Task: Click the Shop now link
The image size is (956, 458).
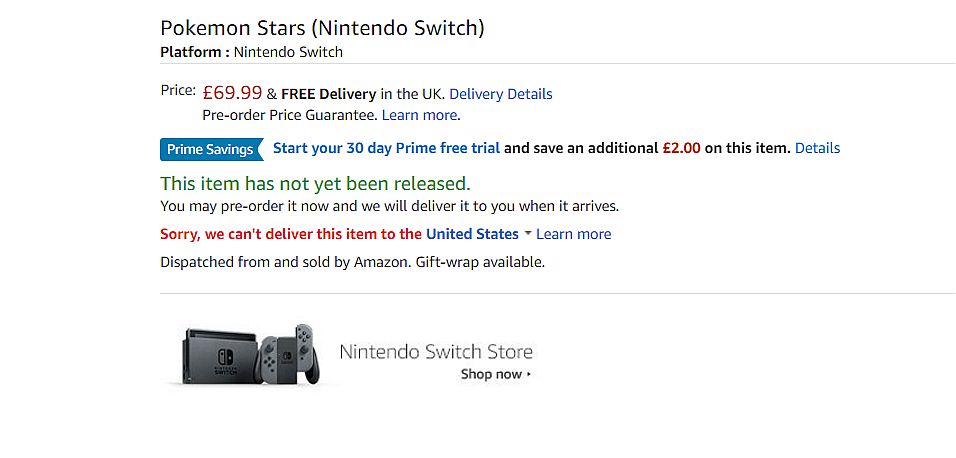Action: (x=491, y=374)
